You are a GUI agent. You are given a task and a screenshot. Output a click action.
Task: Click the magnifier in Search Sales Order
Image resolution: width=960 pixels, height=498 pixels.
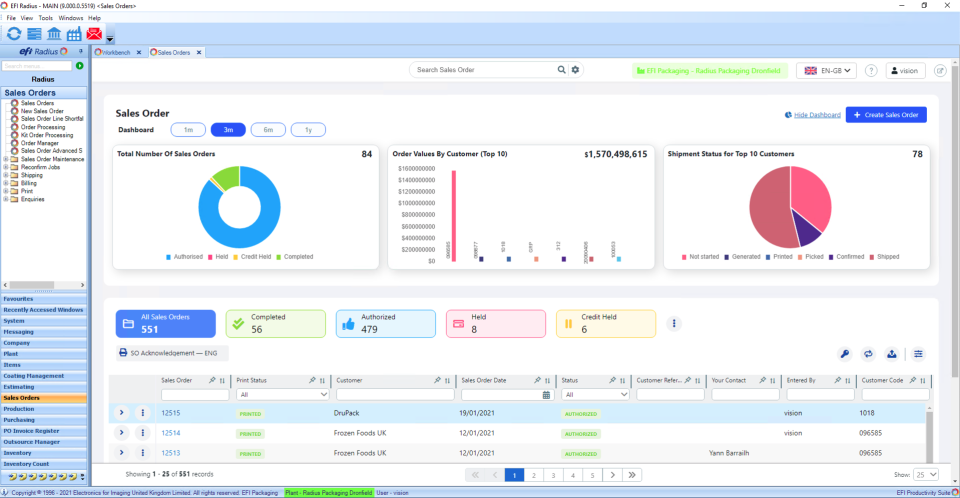[561, 70]
